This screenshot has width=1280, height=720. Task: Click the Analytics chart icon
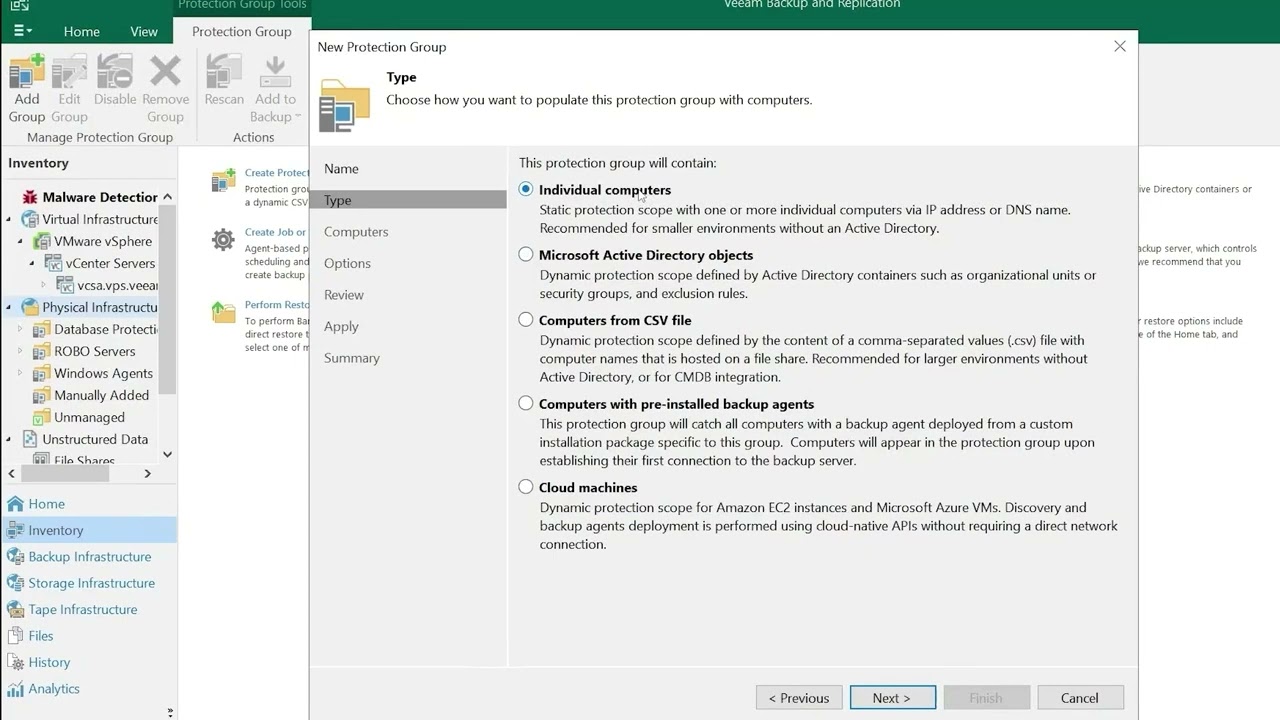pyautogui.click(x=15, y=688)
